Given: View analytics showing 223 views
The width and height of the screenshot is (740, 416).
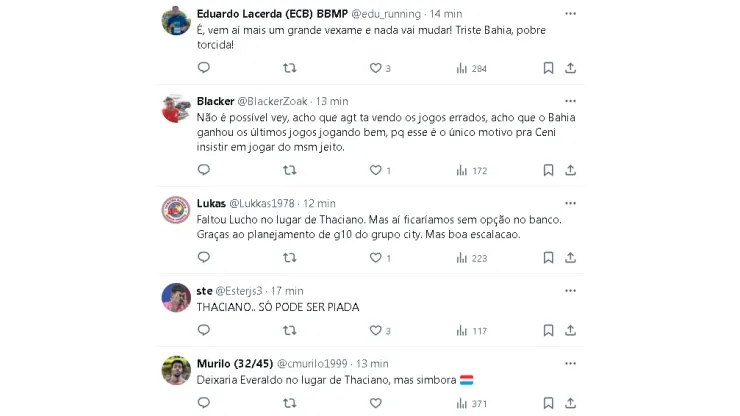Looking at the screenshot, I should tap(471, 258).
